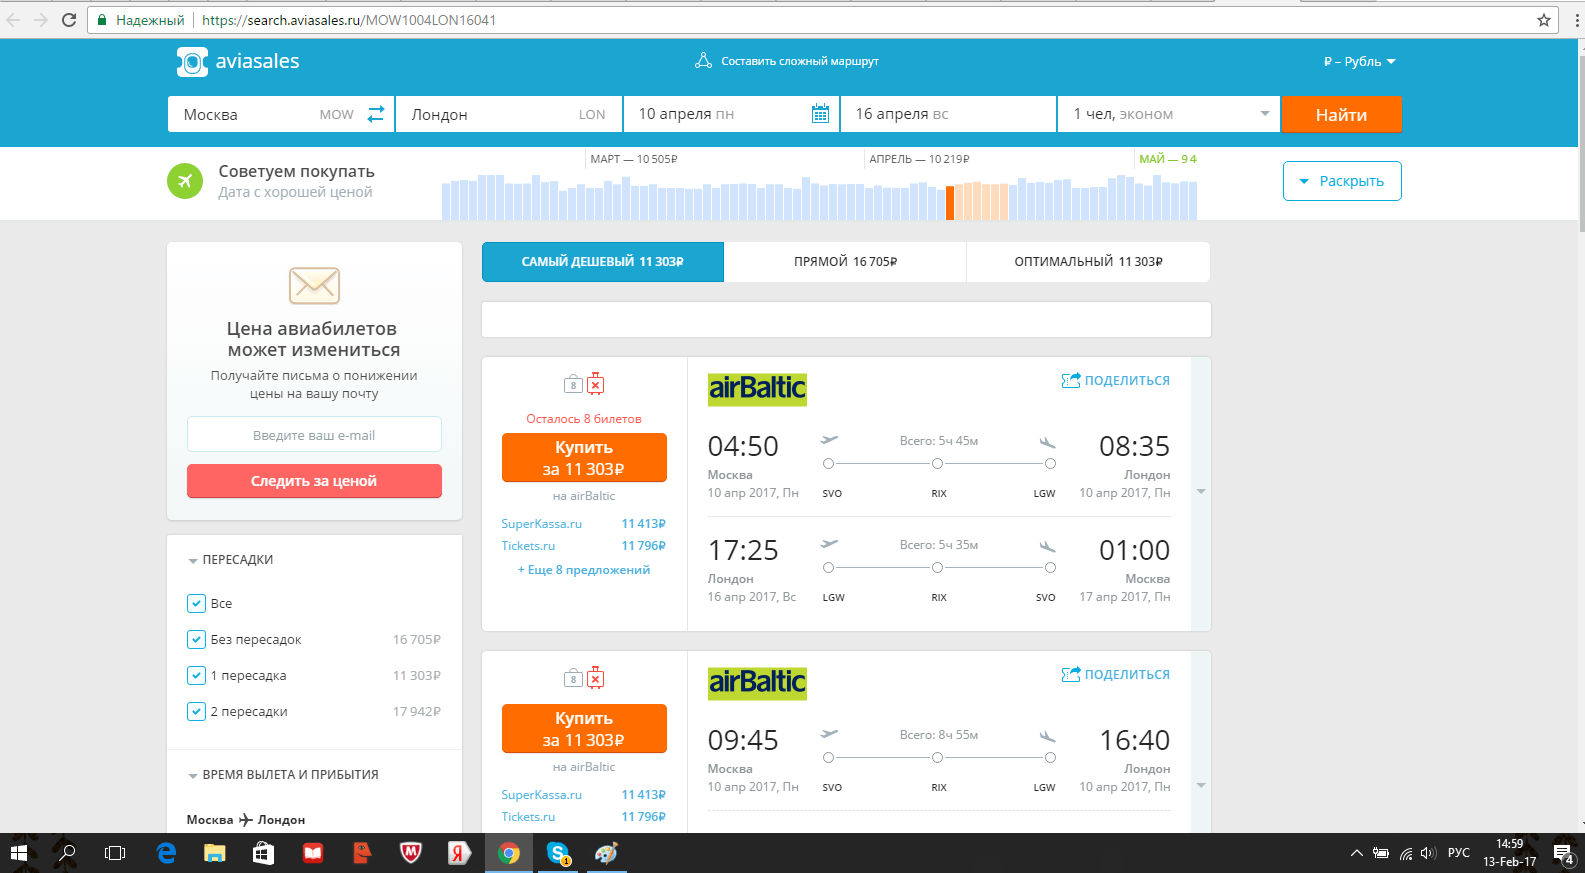Click first ticket's baggage included icon
The height and width of the screenshot is (873, 1585).
pos(573,384)
